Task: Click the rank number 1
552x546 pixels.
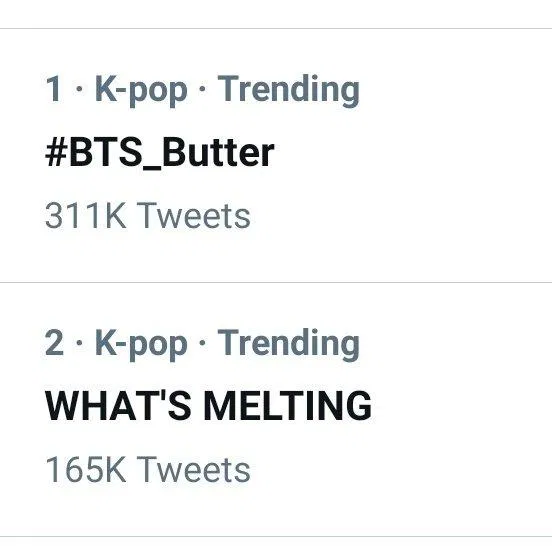Action: click(x=54, y=88)
